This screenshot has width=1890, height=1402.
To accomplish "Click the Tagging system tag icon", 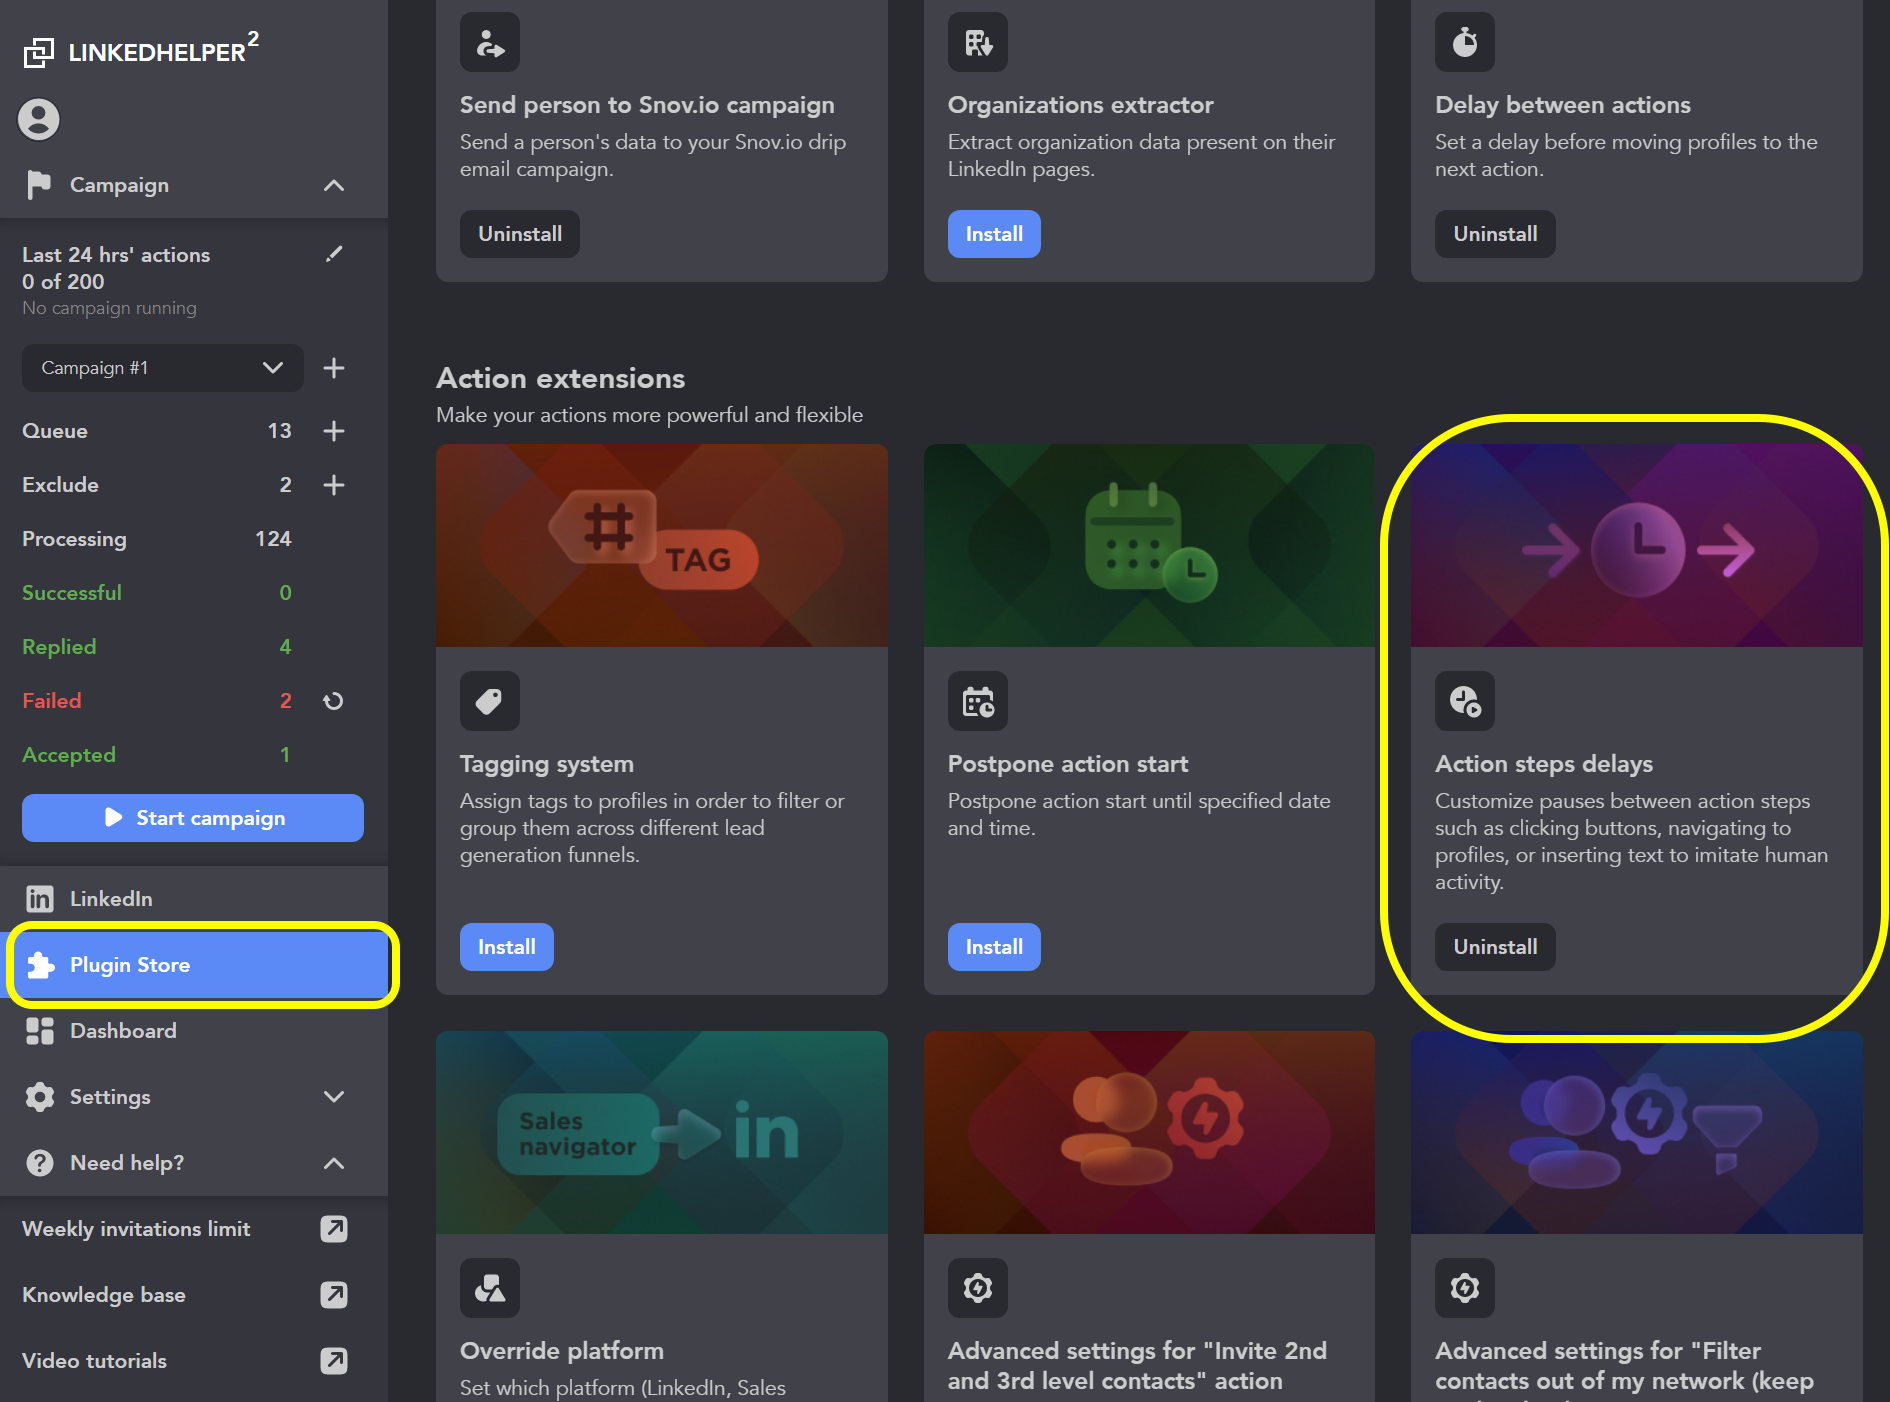I will coord(490,701).
